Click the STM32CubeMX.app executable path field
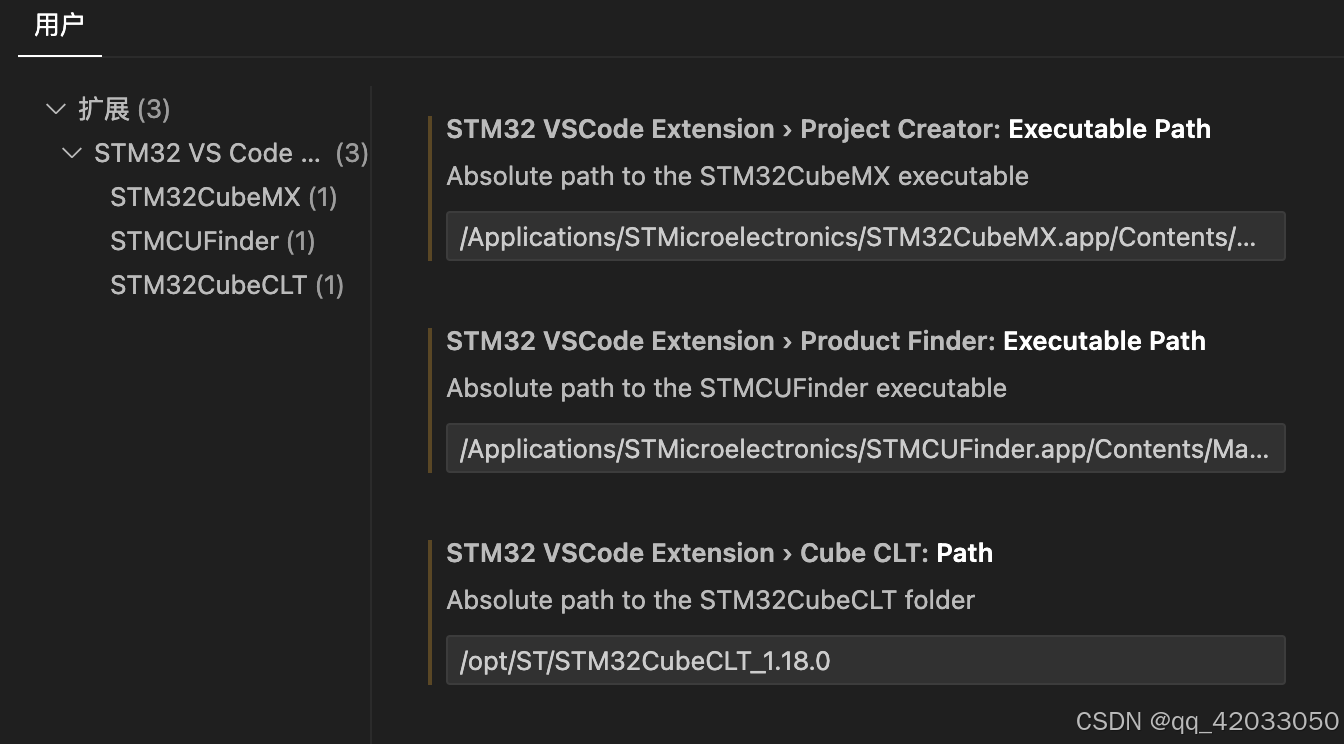1344x744 pixels. click(x=865, y=236)
